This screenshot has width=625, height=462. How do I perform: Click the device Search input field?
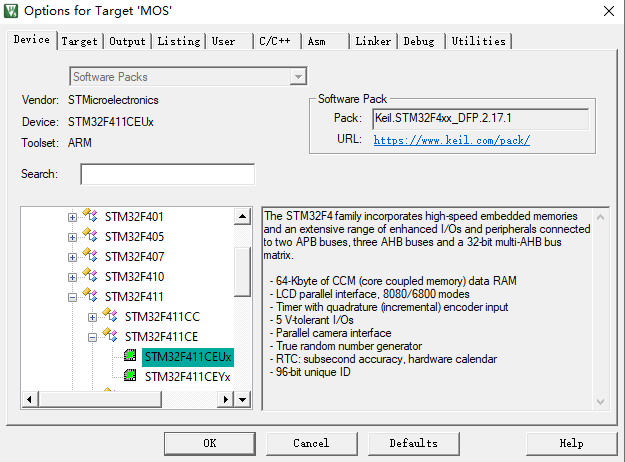[x=167, y=174]
